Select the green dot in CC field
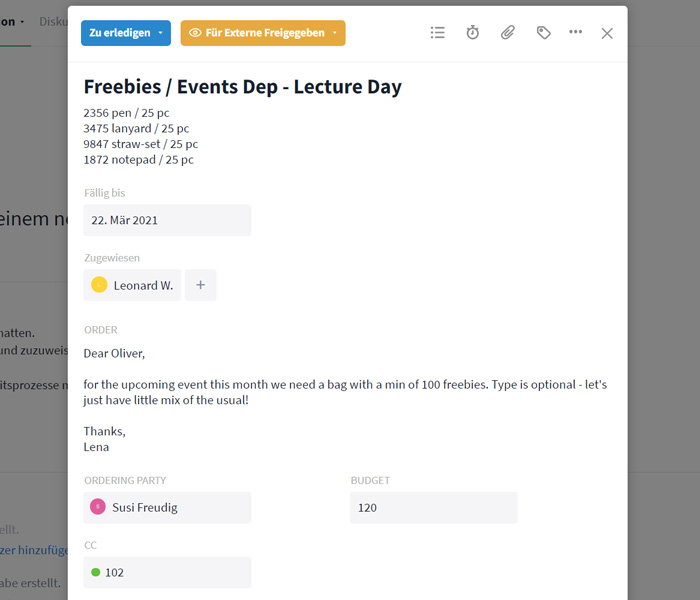Screen dimensions: 700x600 [x=96, y=572]
